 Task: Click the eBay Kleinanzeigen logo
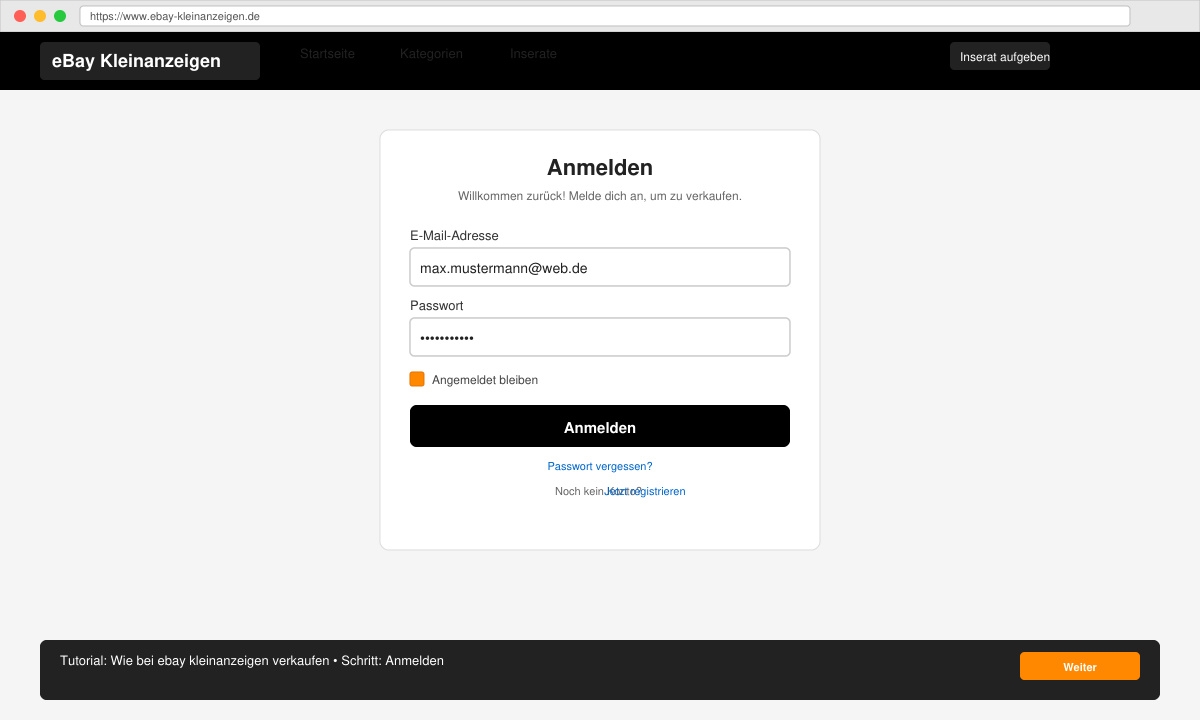click(150, 61)
